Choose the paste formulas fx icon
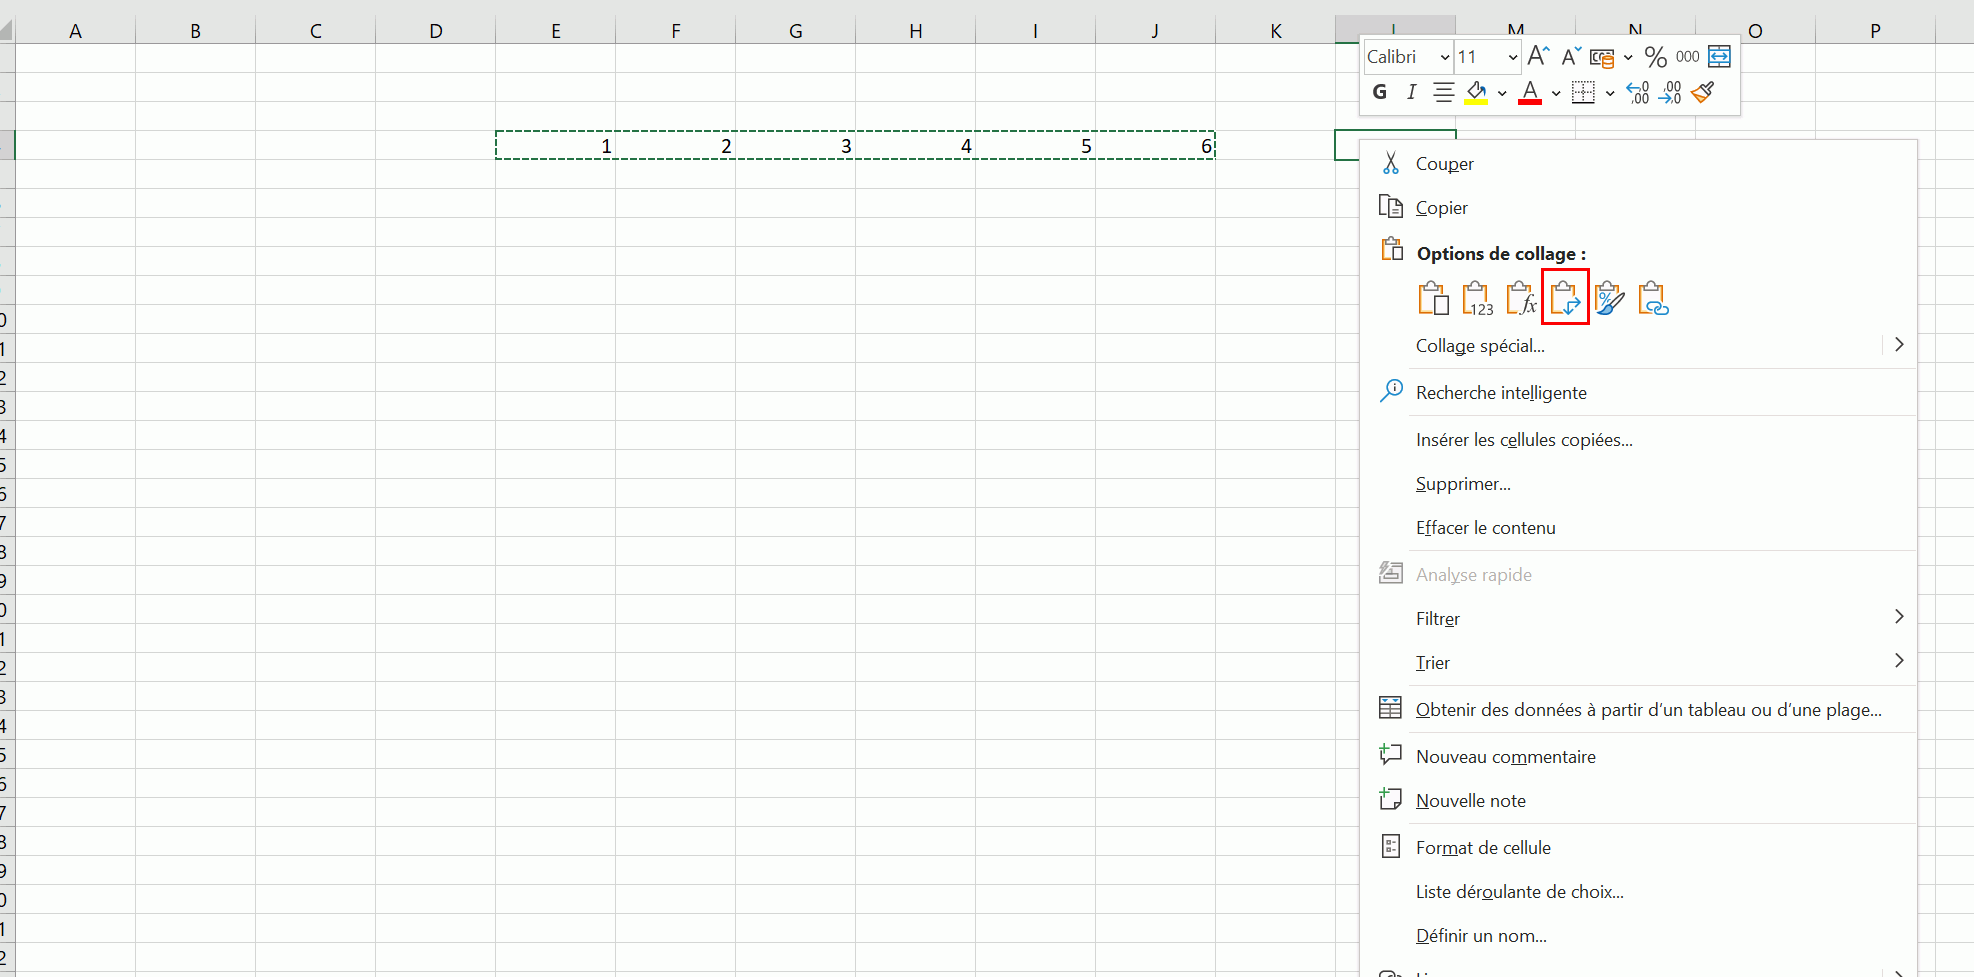The width and height of the screenshot is (1974, 977). coord(1521,298)
